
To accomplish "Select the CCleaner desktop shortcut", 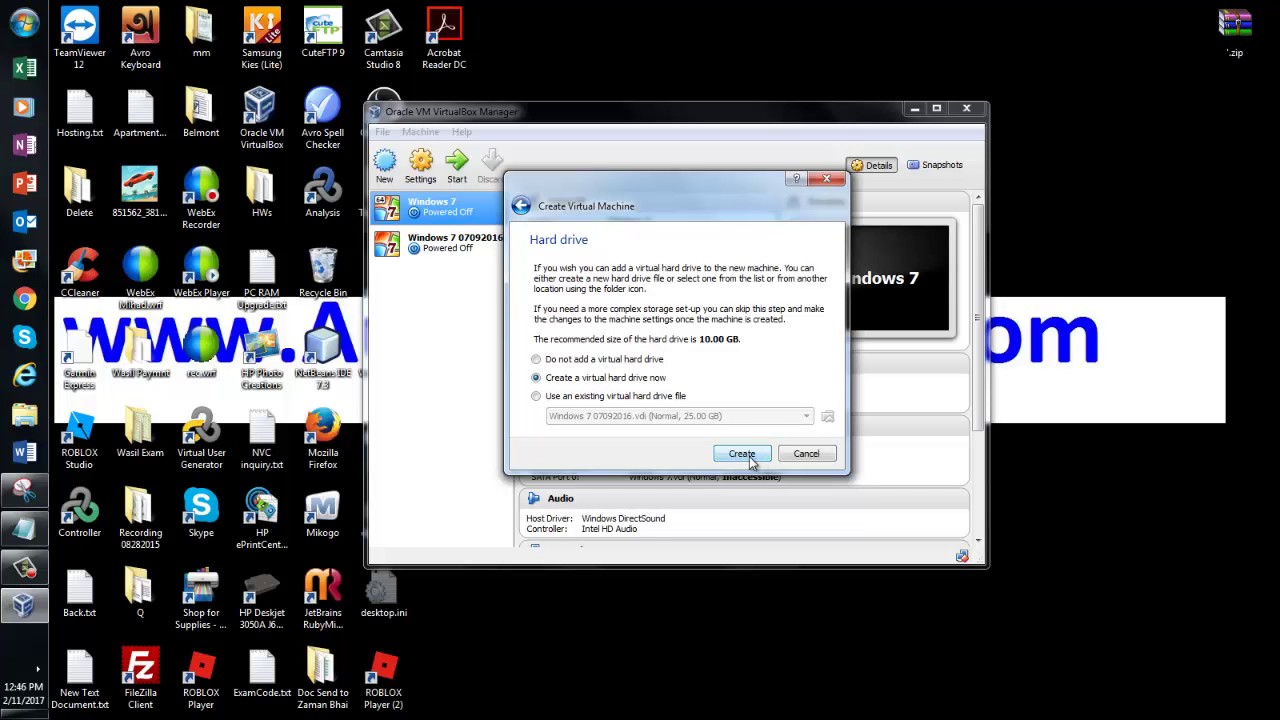I will click(80, 273).
